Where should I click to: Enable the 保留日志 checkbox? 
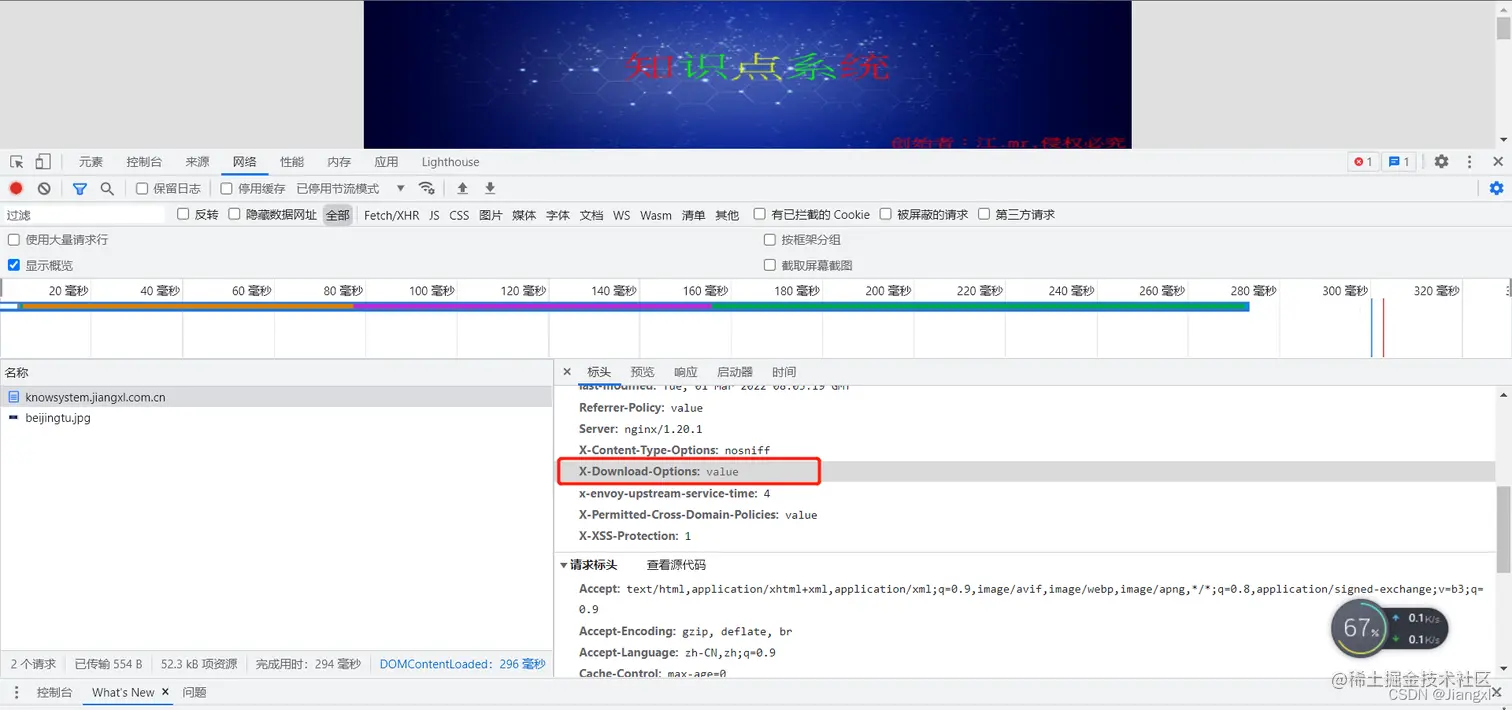click(x=141, y=188)
